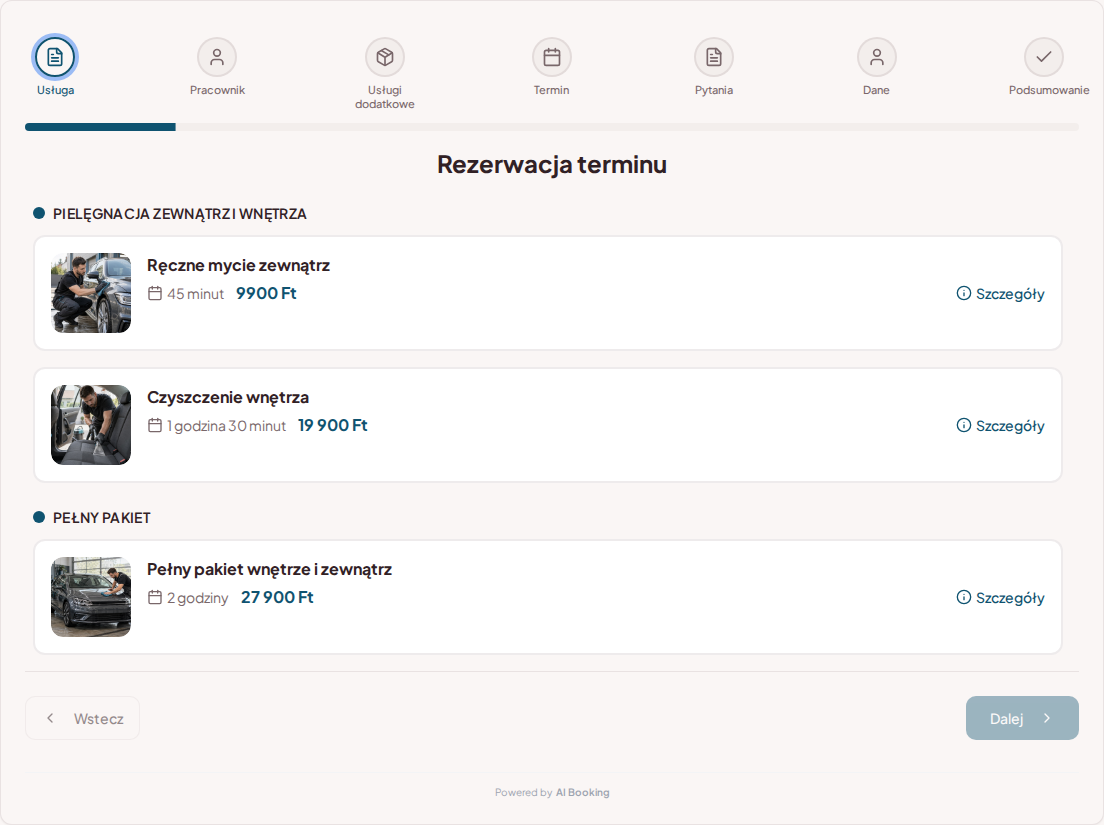Open the Termin step calendar icon

tap(551, 57)
